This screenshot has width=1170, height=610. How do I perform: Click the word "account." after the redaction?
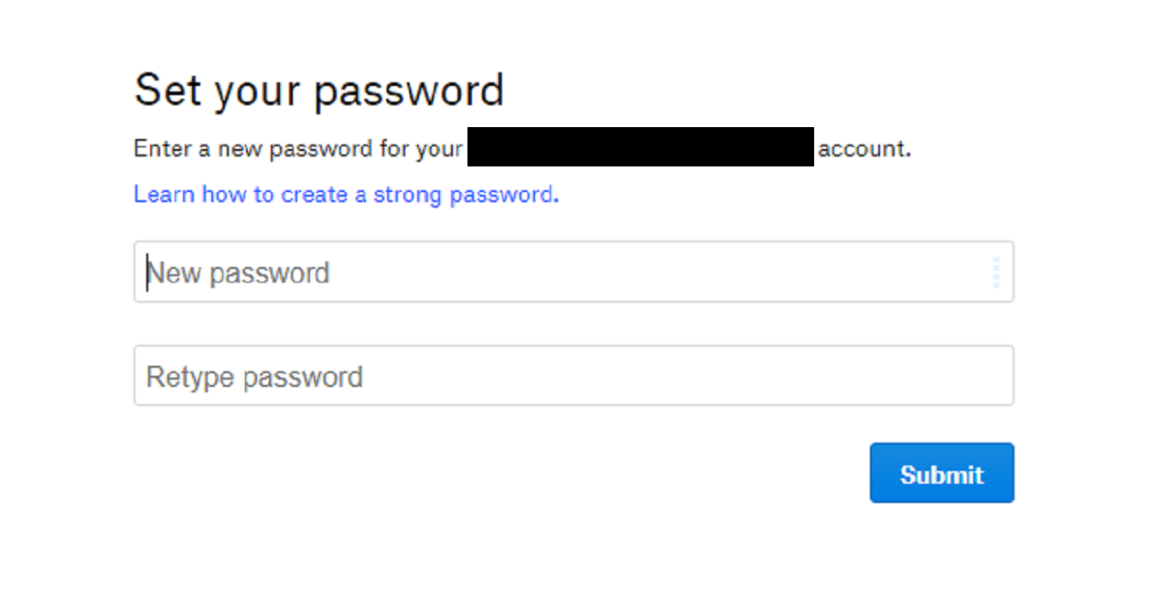tap(864, 150)
